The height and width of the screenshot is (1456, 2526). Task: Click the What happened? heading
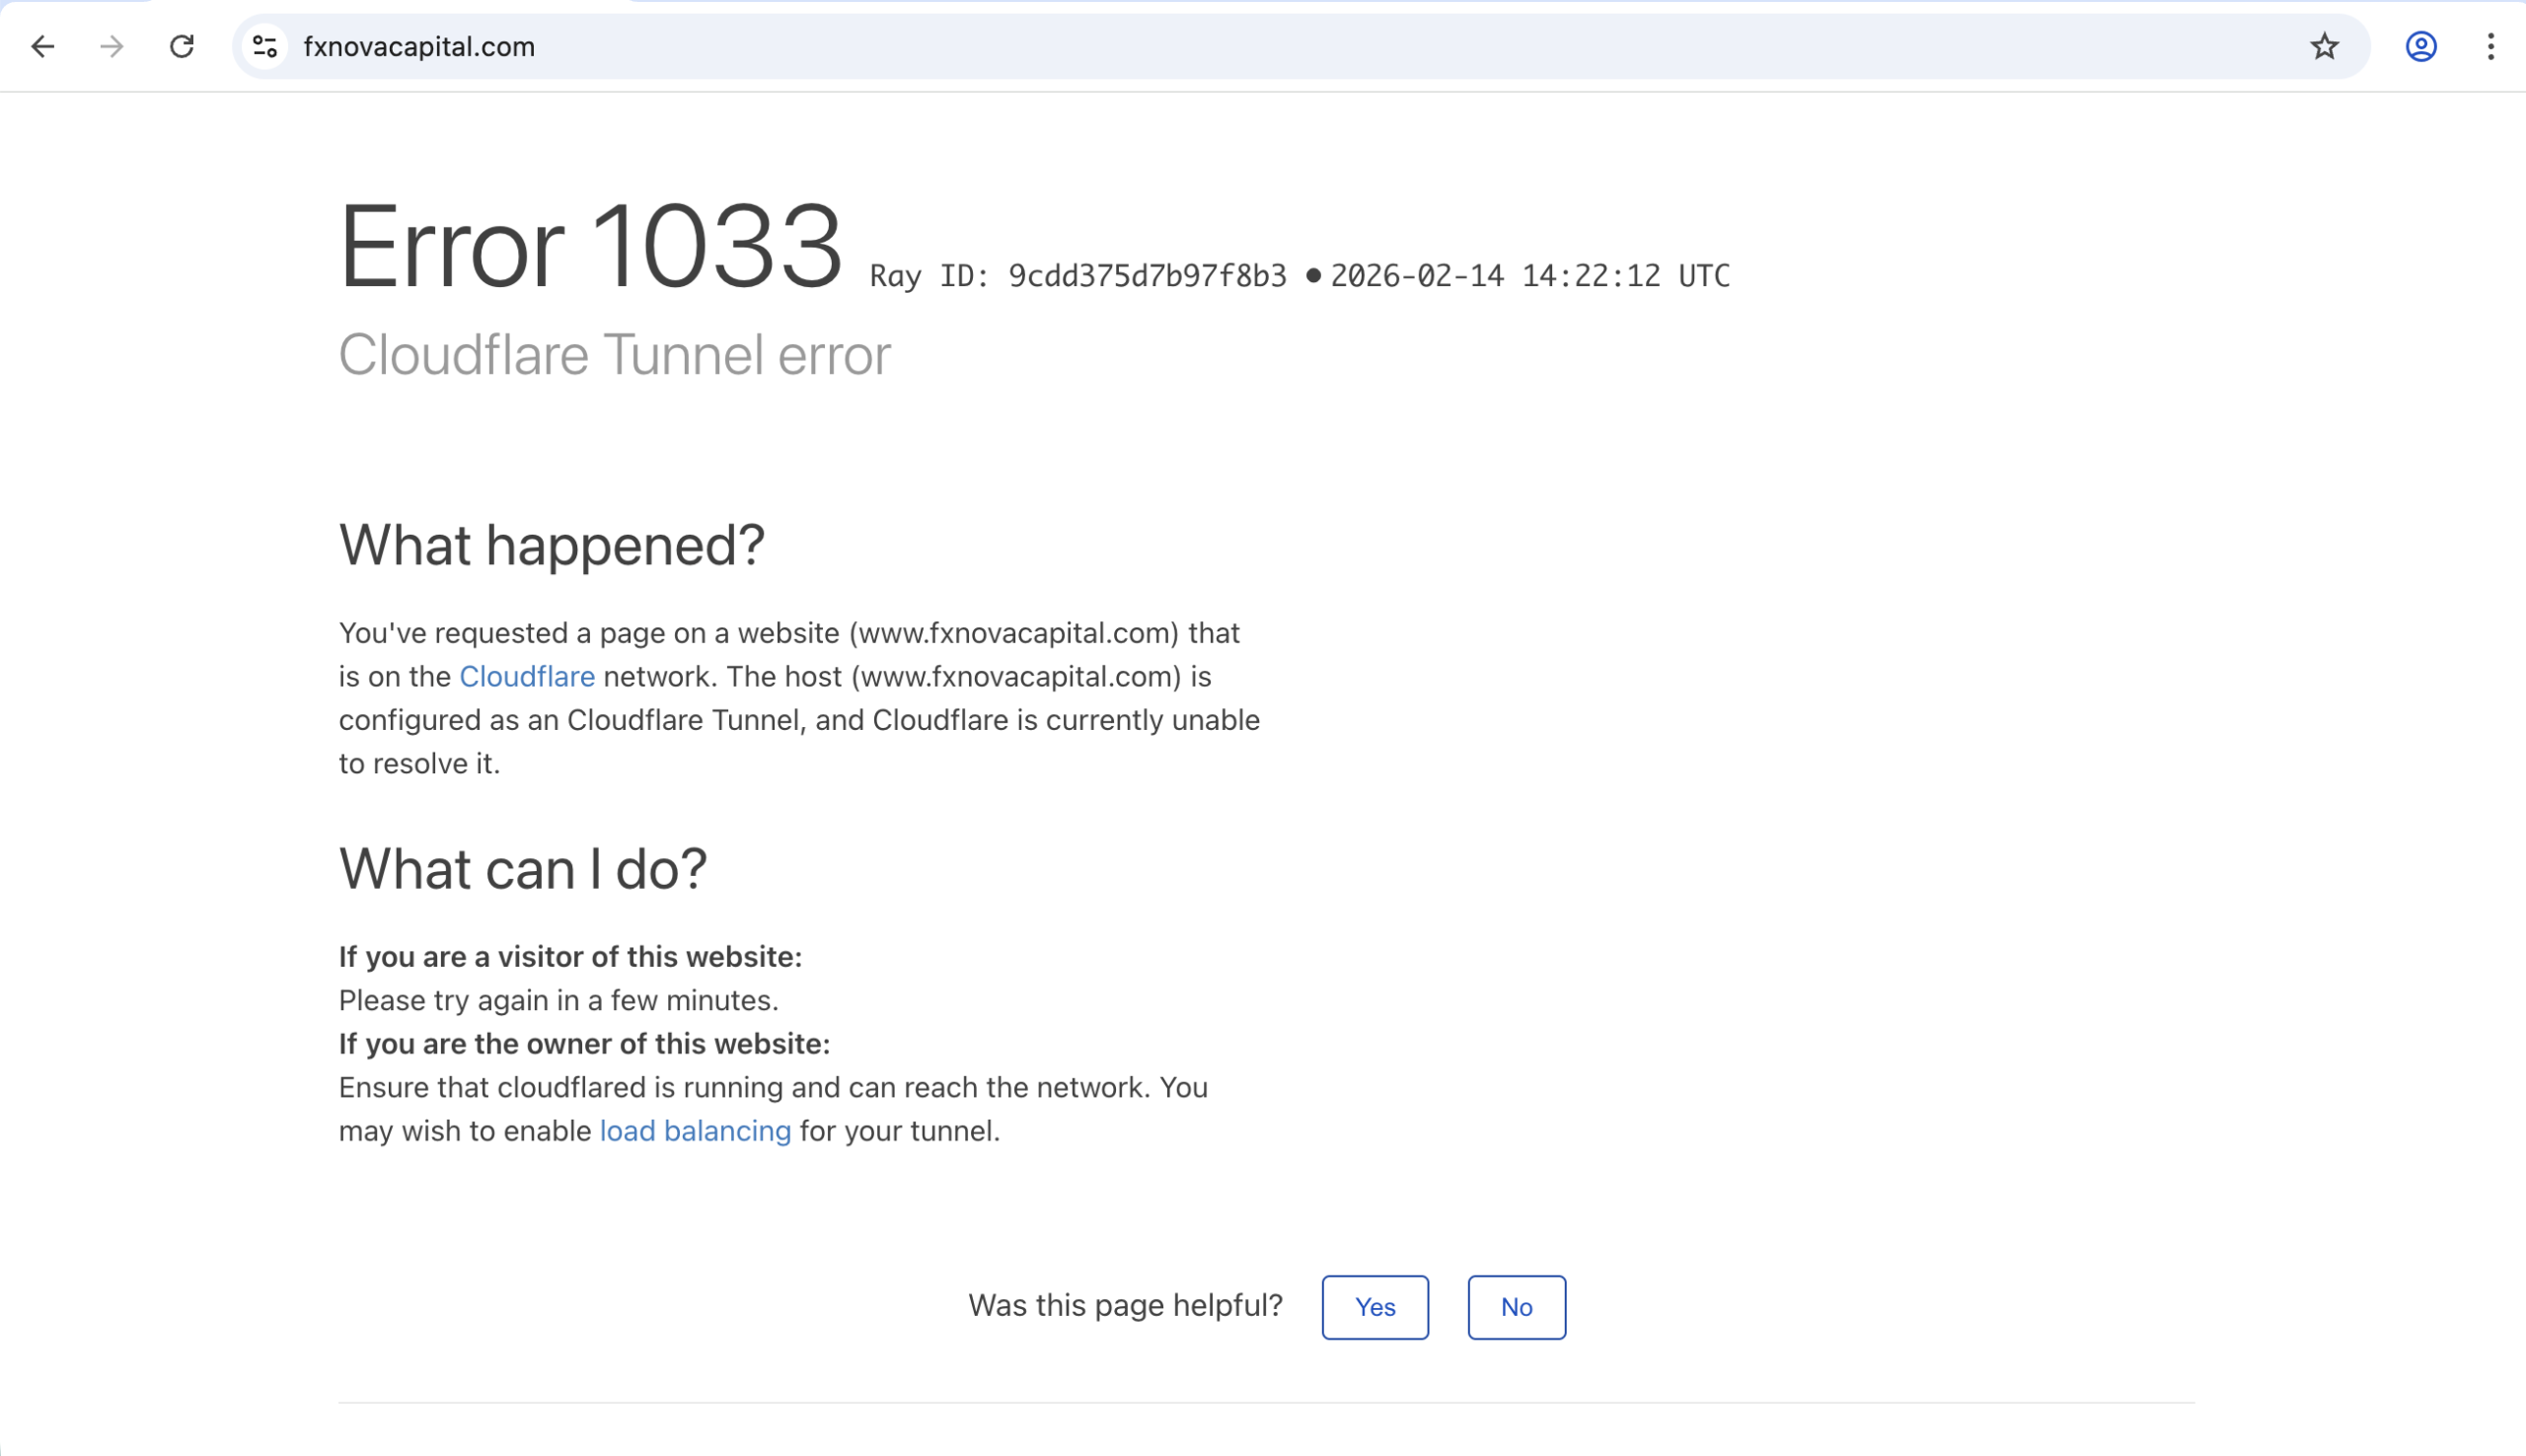coord(551,546)
